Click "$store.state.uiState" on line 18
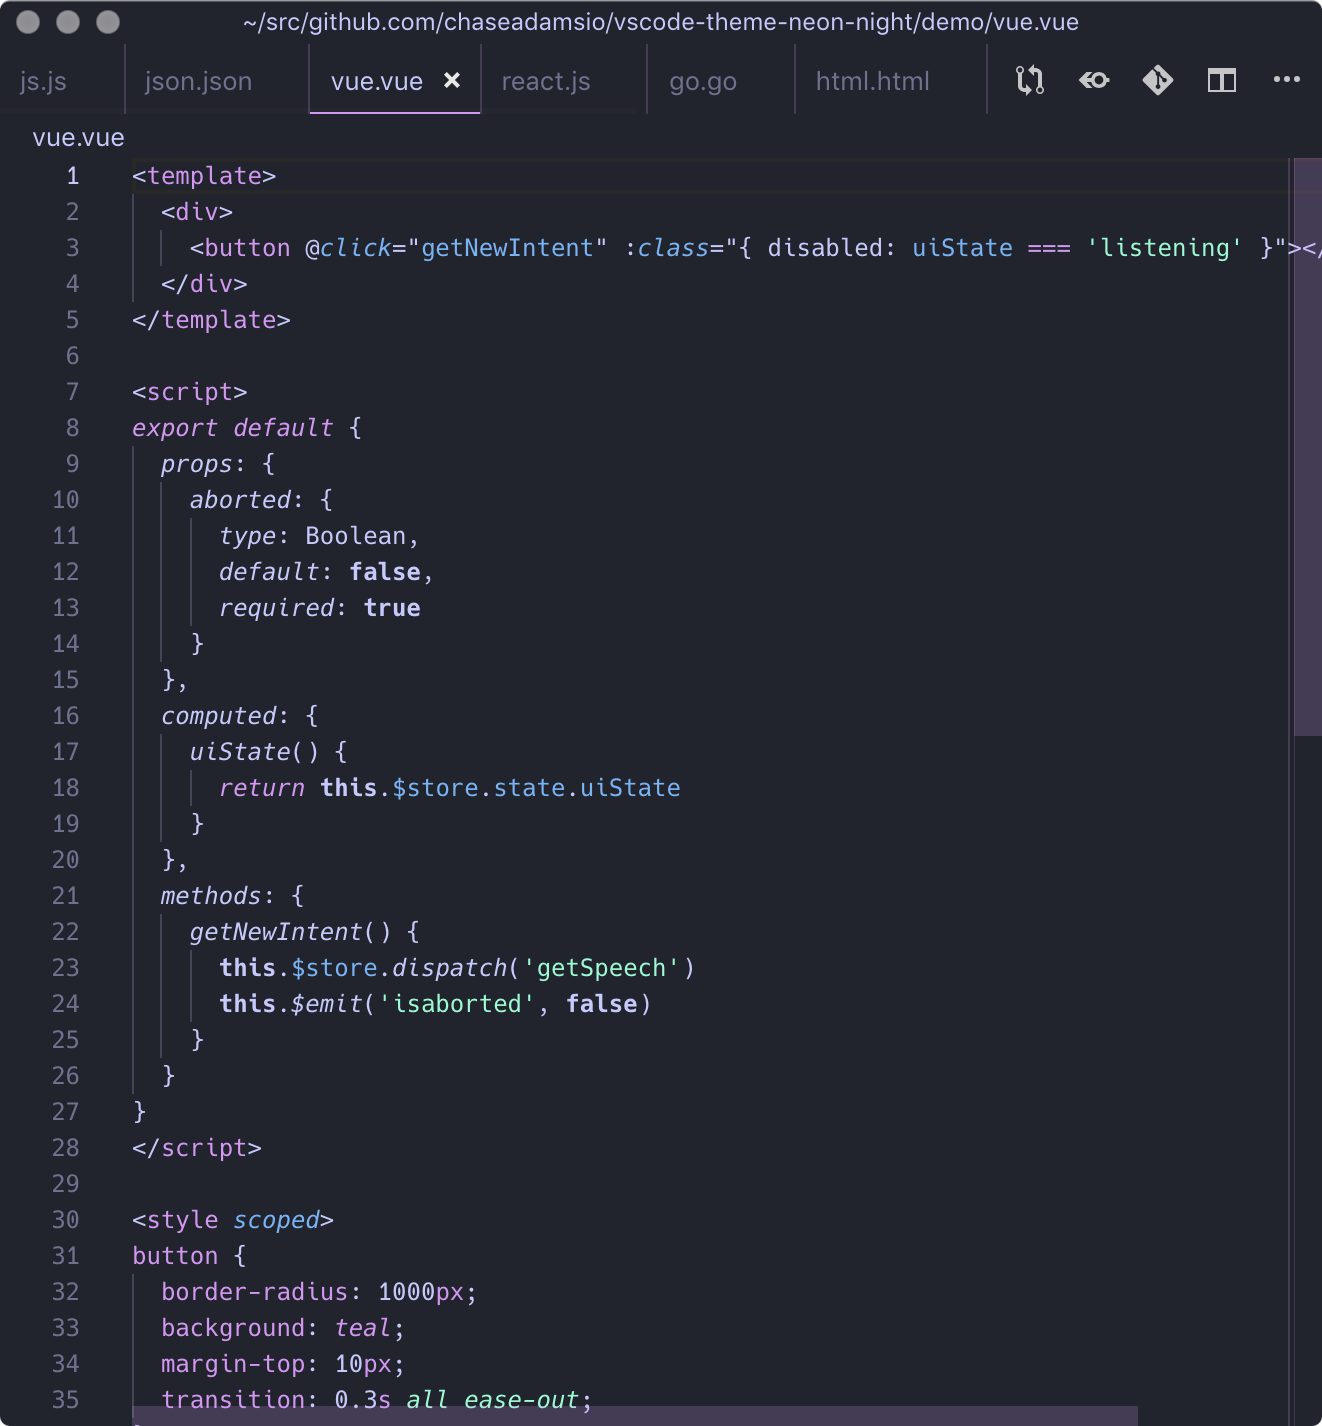Viewport: 1322px width, 1426px height. [536, 788]
